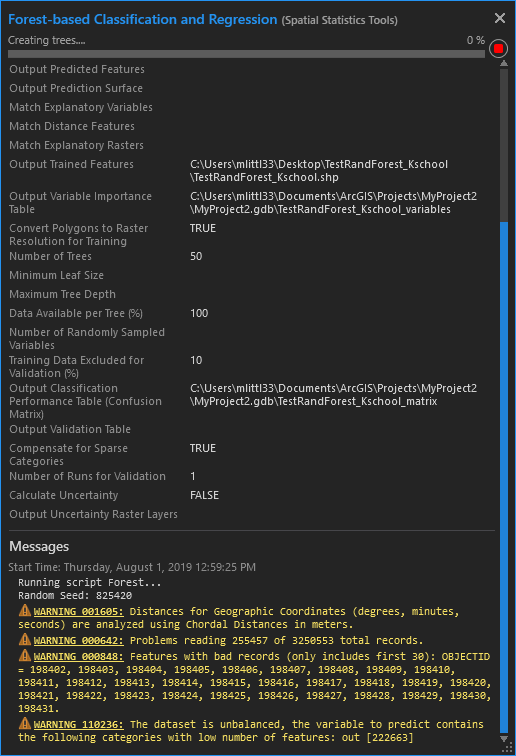Click the scroll down arrow of the scrollbar
The width and height of the screenshot is (516, 756).
point(504,739)
